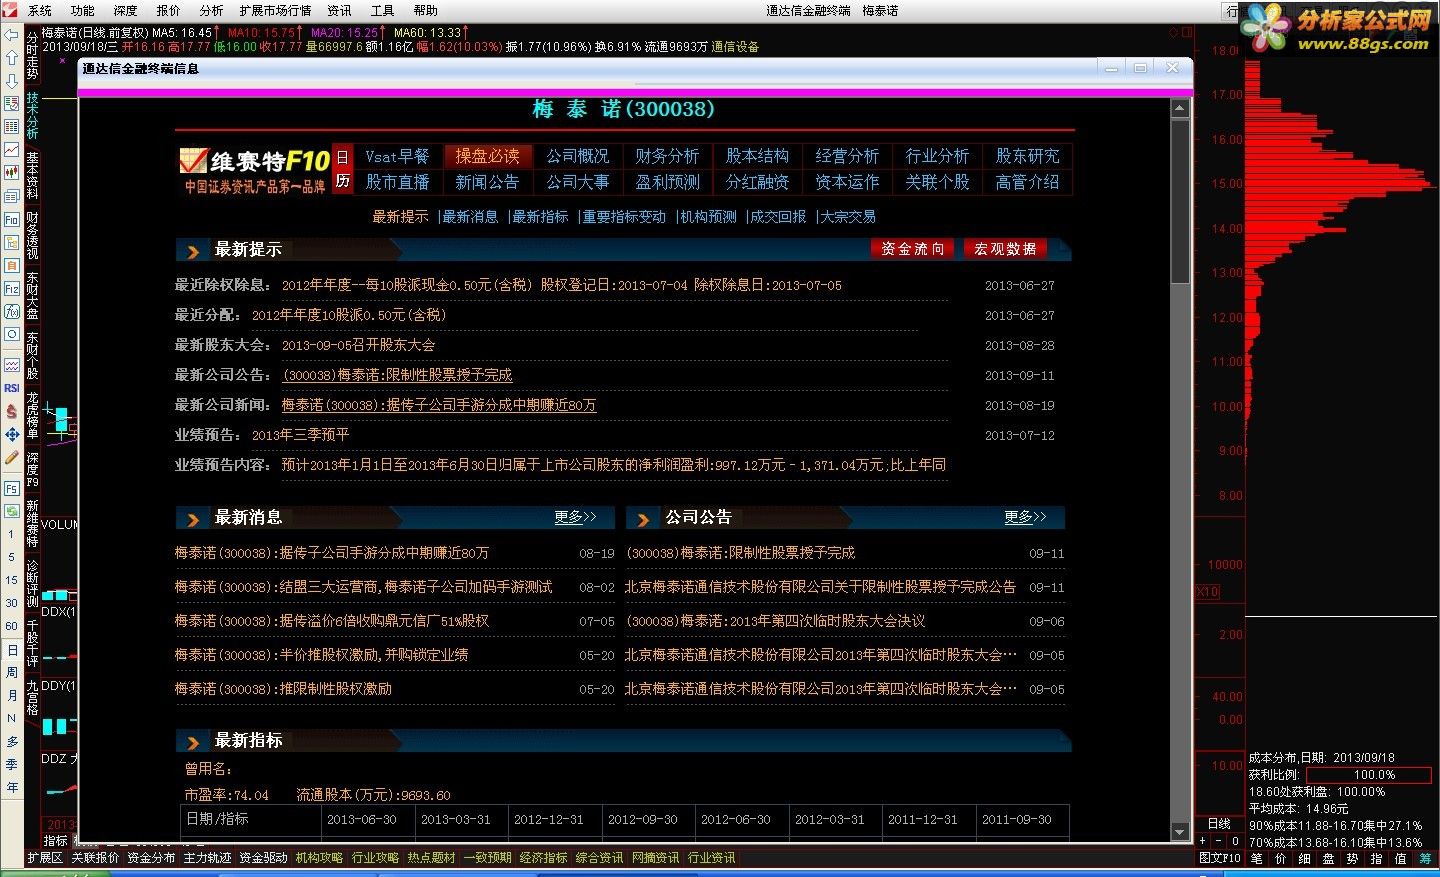
Task: Click the scrollbar up arrow in the info window
Action: (1180, 107)
